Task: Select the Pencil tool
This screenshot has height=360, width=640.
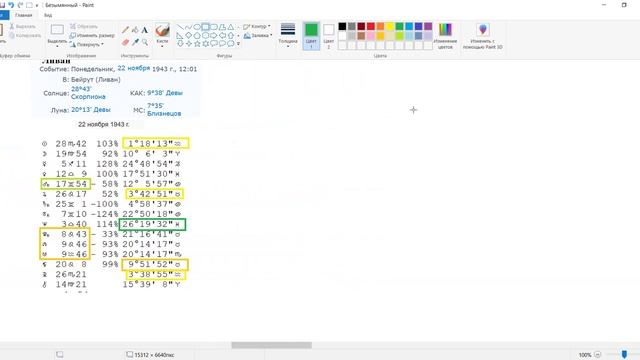Action: coord(125,30)
